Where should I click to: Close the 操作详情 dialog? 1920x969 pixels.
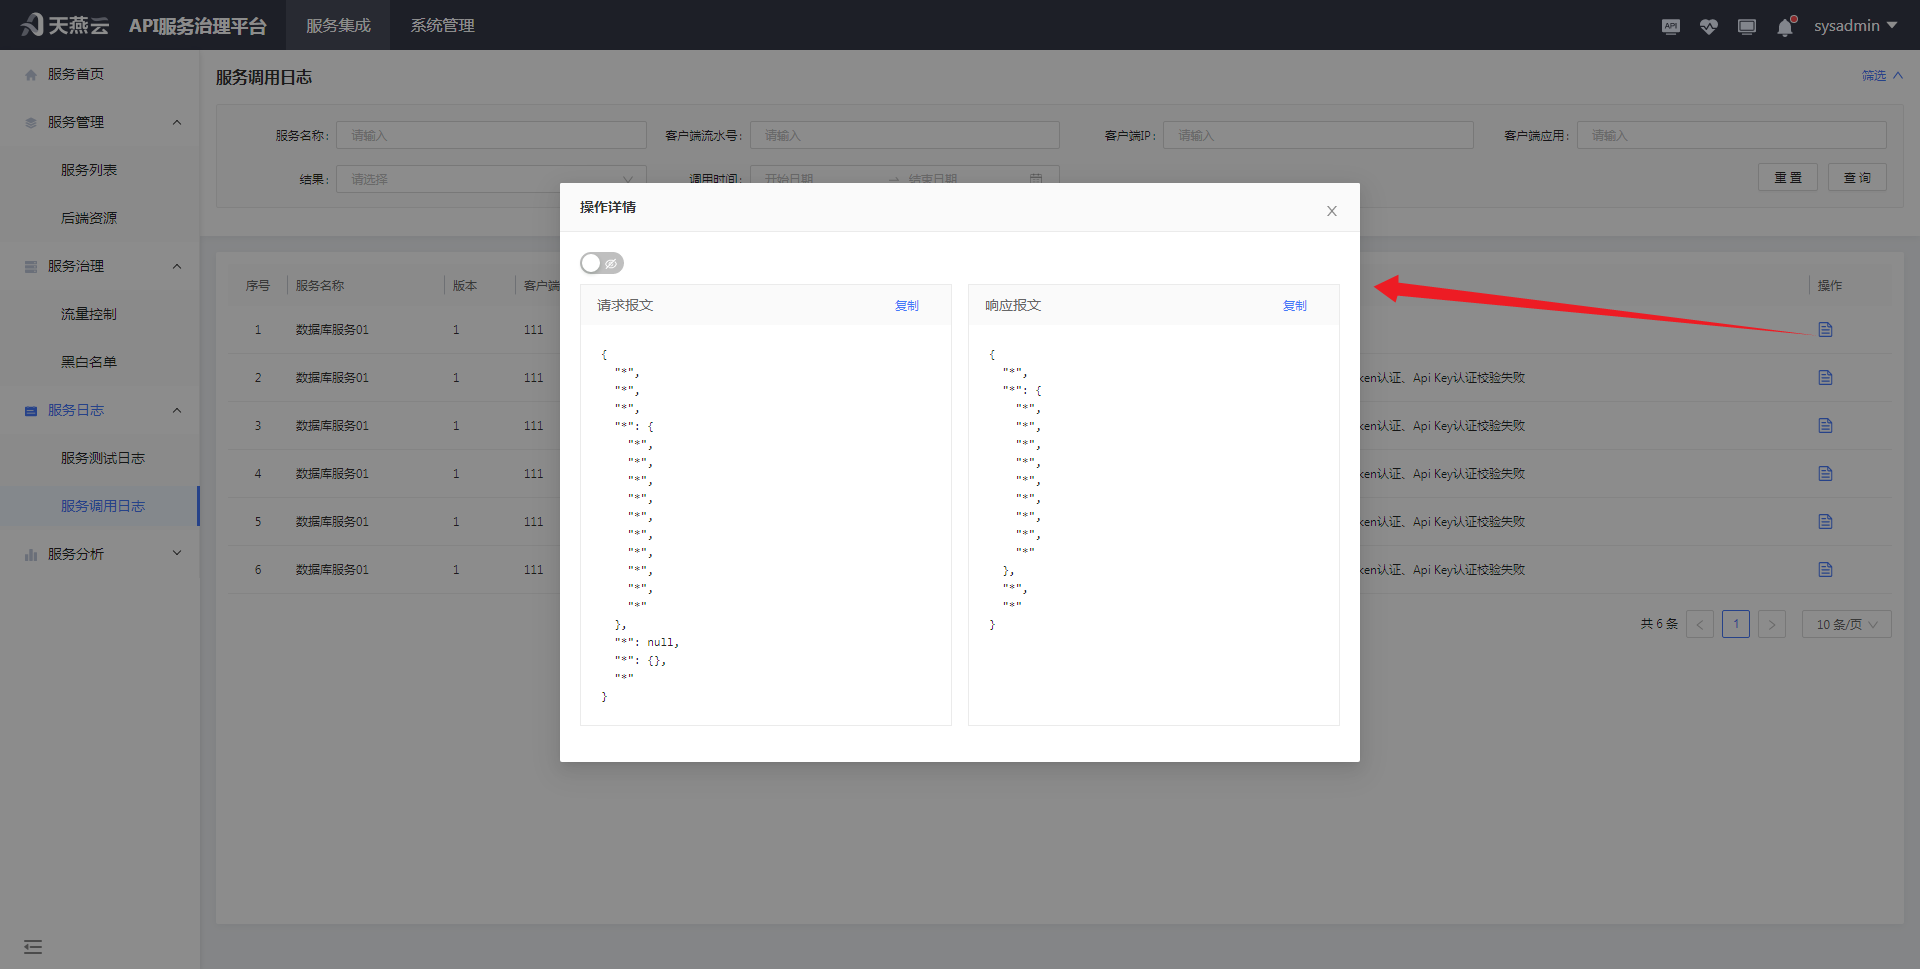coord(1331,211)
